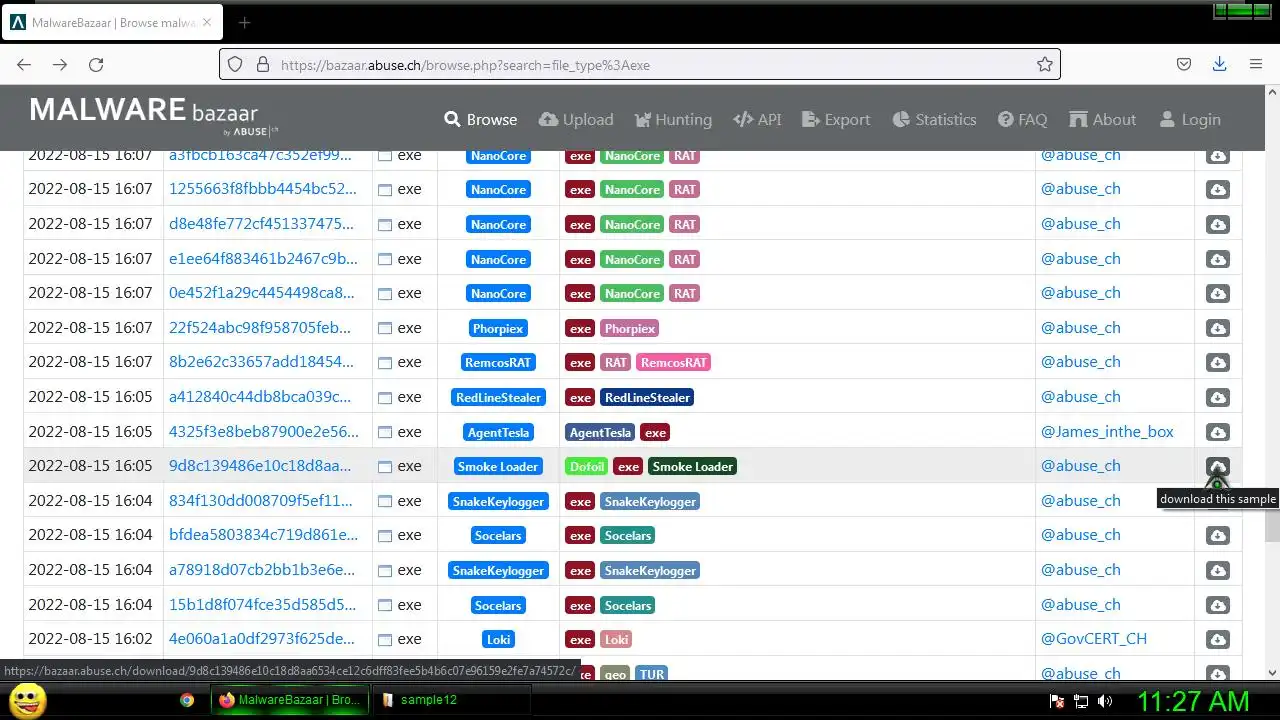Download the a78918d07cb2bb1b3e6e SnakeKeylogger sample
The height and width of the screenshot is (720, 1280).
coord(1217,571)
